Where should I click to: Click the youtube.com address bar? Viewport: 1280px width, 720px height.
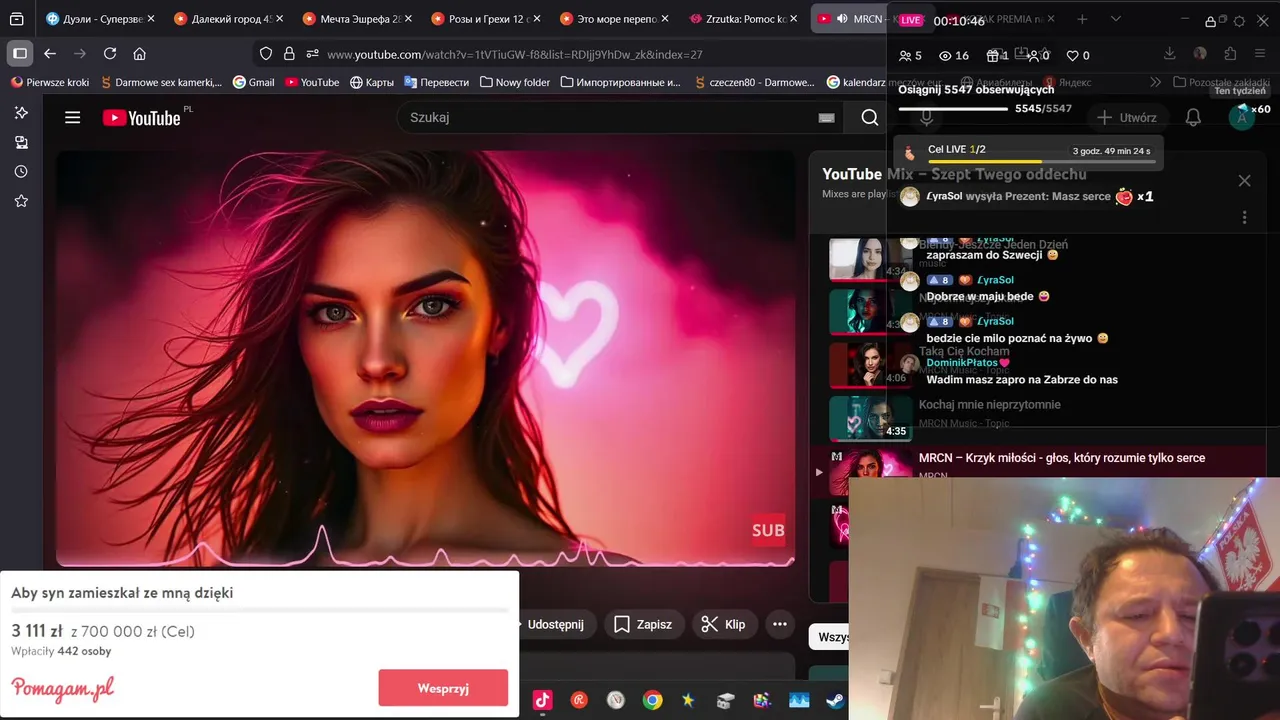[515, 54]
